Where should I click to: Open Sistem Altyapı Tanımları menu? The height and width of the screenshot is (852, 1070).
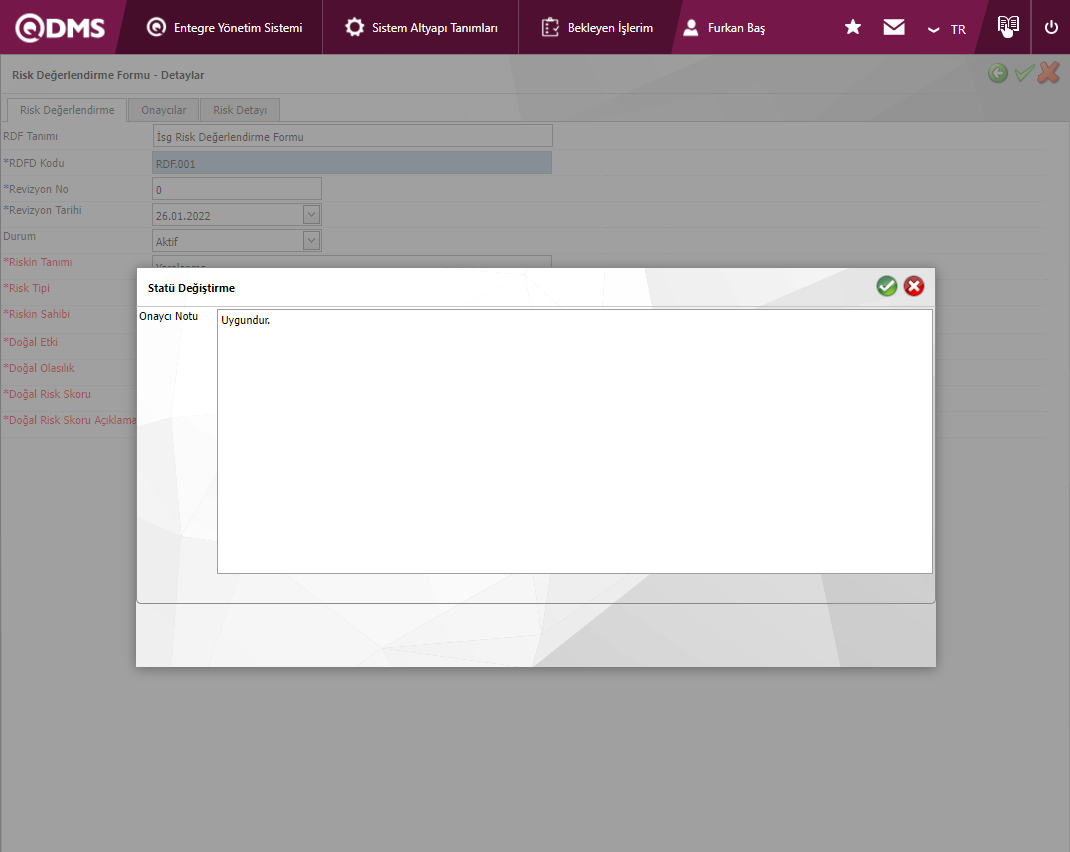click(421, 28)
